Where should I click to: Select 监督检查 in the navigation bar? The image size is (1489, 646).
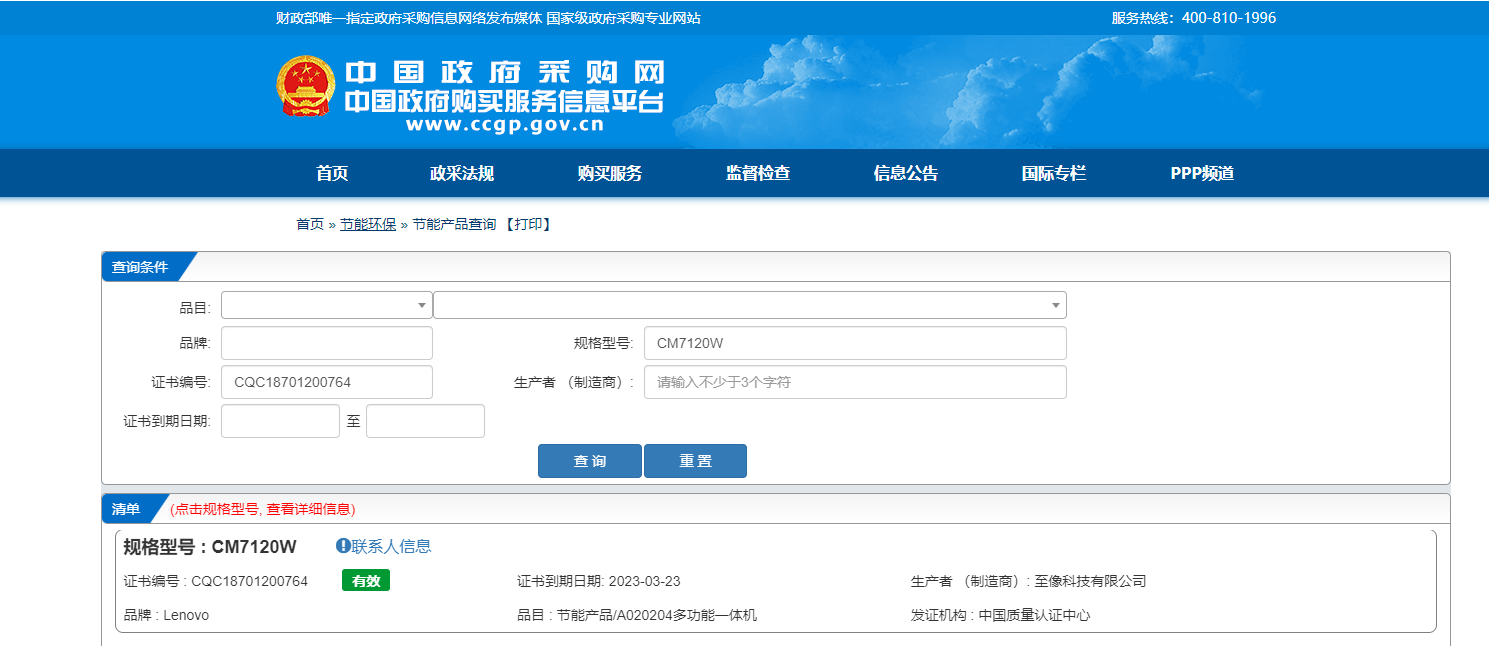(x=758, y=173)
